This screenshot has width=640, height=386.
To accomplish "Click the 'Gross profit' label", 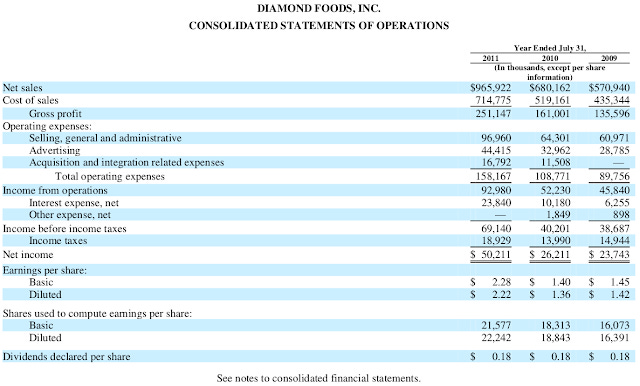I will pyautogui.click(x=55, y=113).
